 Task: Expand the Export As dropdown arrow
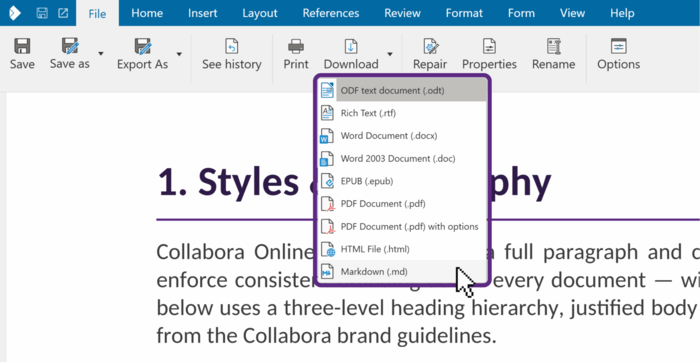[x=179, y=54]
